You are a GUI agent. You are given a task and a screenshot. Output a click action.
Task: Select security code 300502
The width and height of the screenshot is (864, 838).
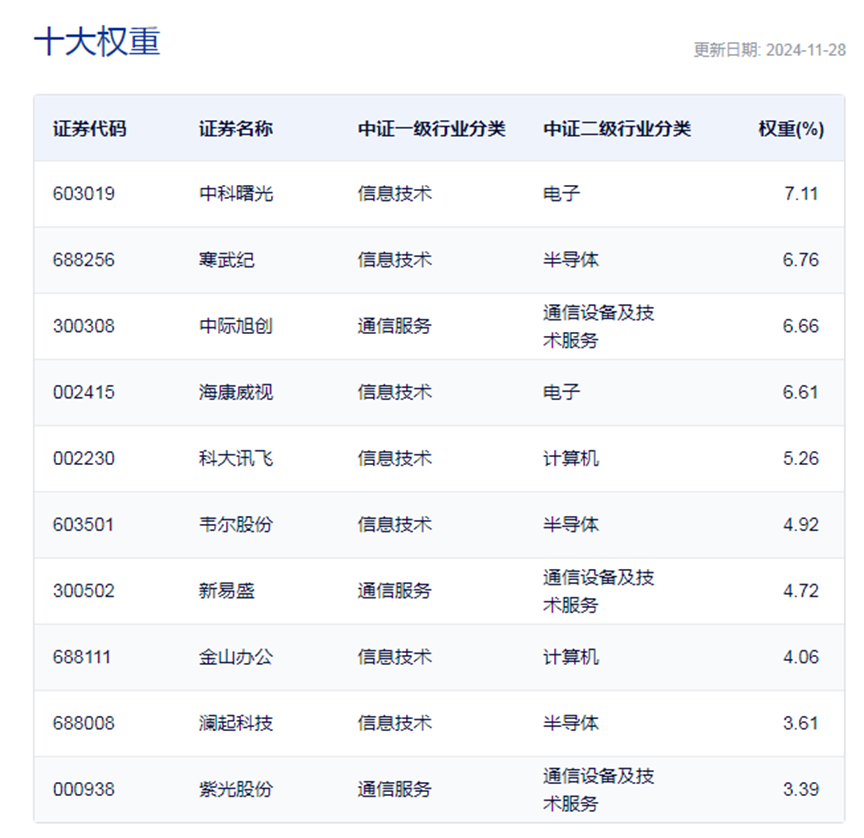pos(84,591)
